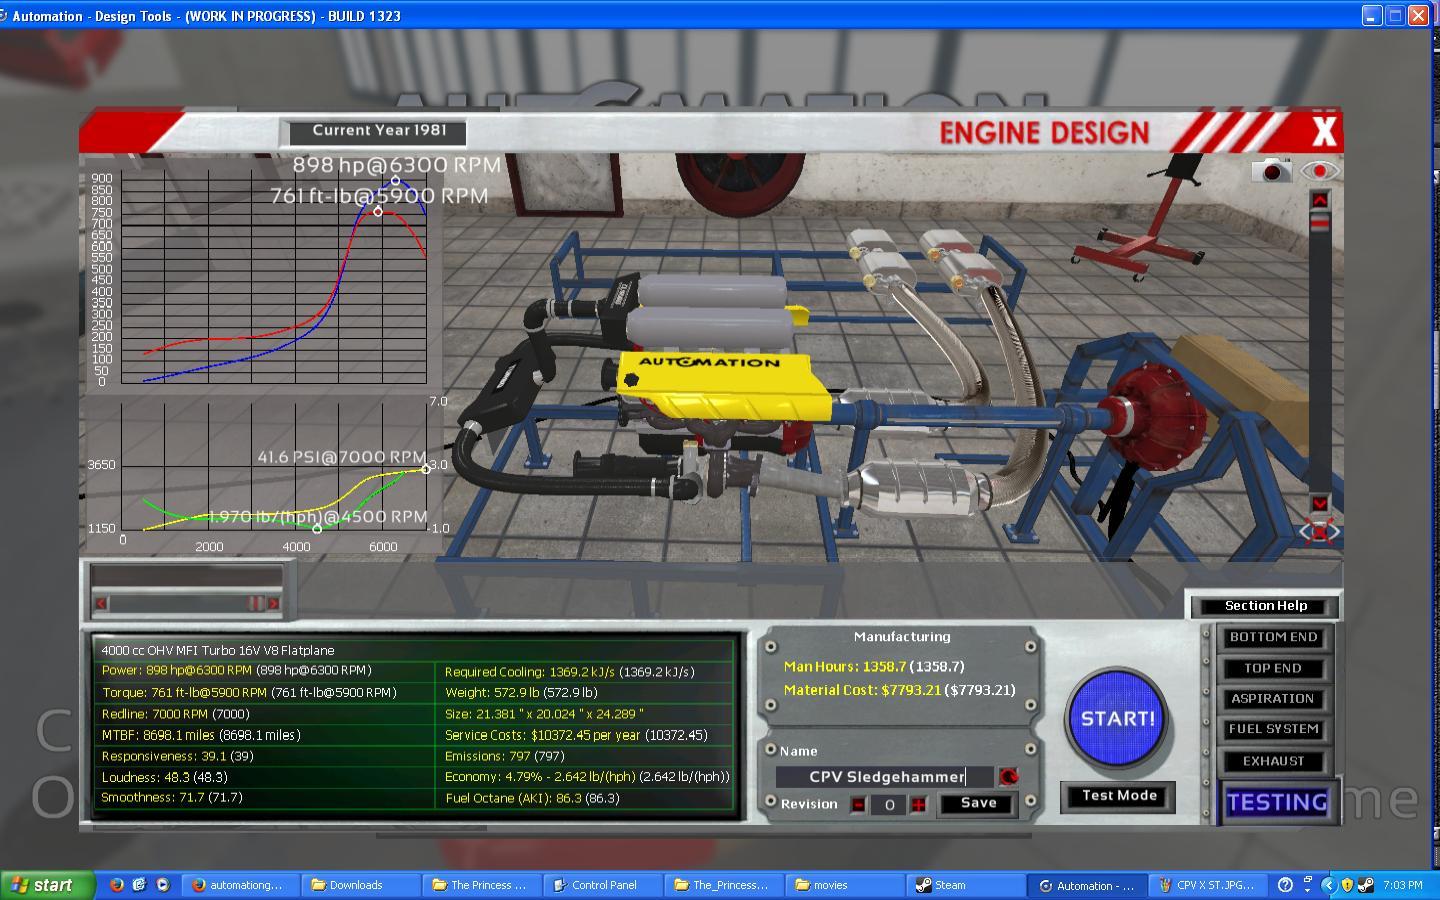Close Engine Design panel with white X
This screenshot has width=1440, height=900.
[1324, 131]
